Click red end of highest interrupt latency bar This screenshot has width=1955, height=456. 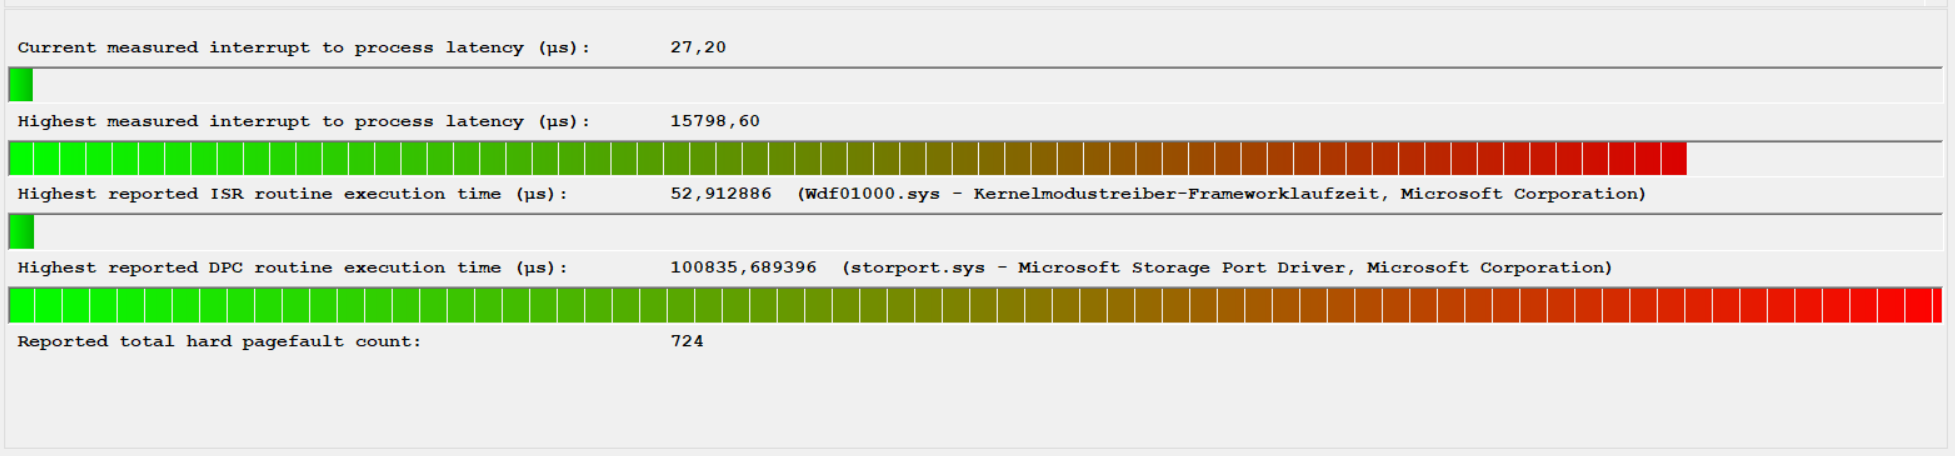pyautogui.click(x=1673, y=159)
